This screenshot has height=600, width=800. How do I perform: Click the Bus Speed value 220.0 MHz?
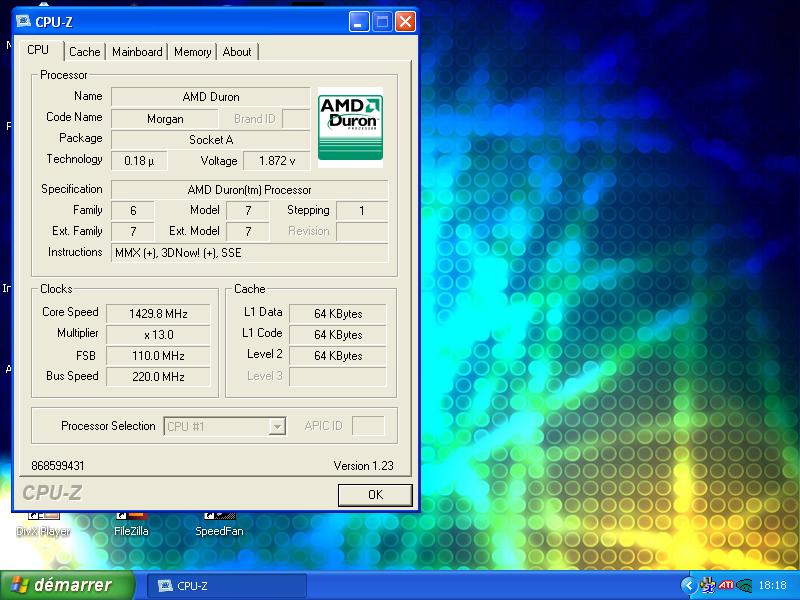158,377
